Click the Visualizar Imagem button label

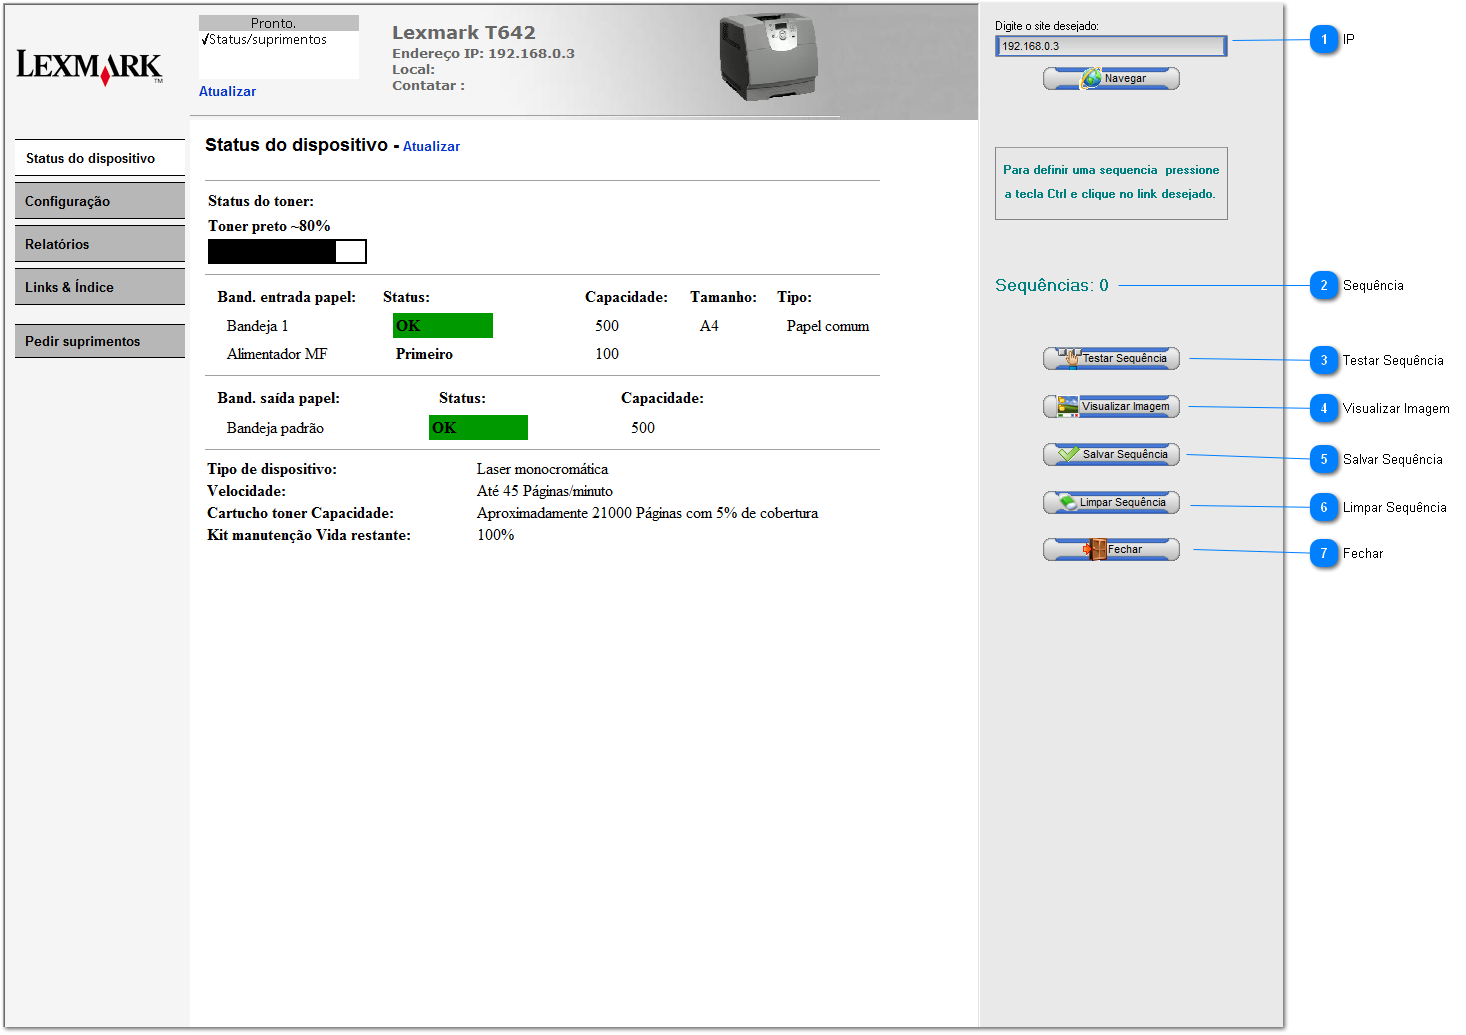point(1125,406)
